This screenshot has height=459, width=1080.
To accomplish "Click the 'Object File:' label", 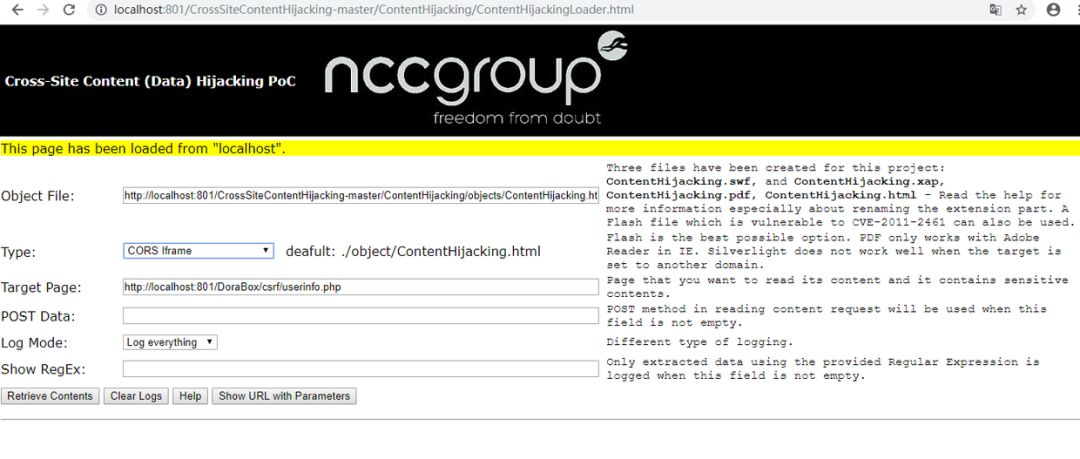I will coord(38,196).
